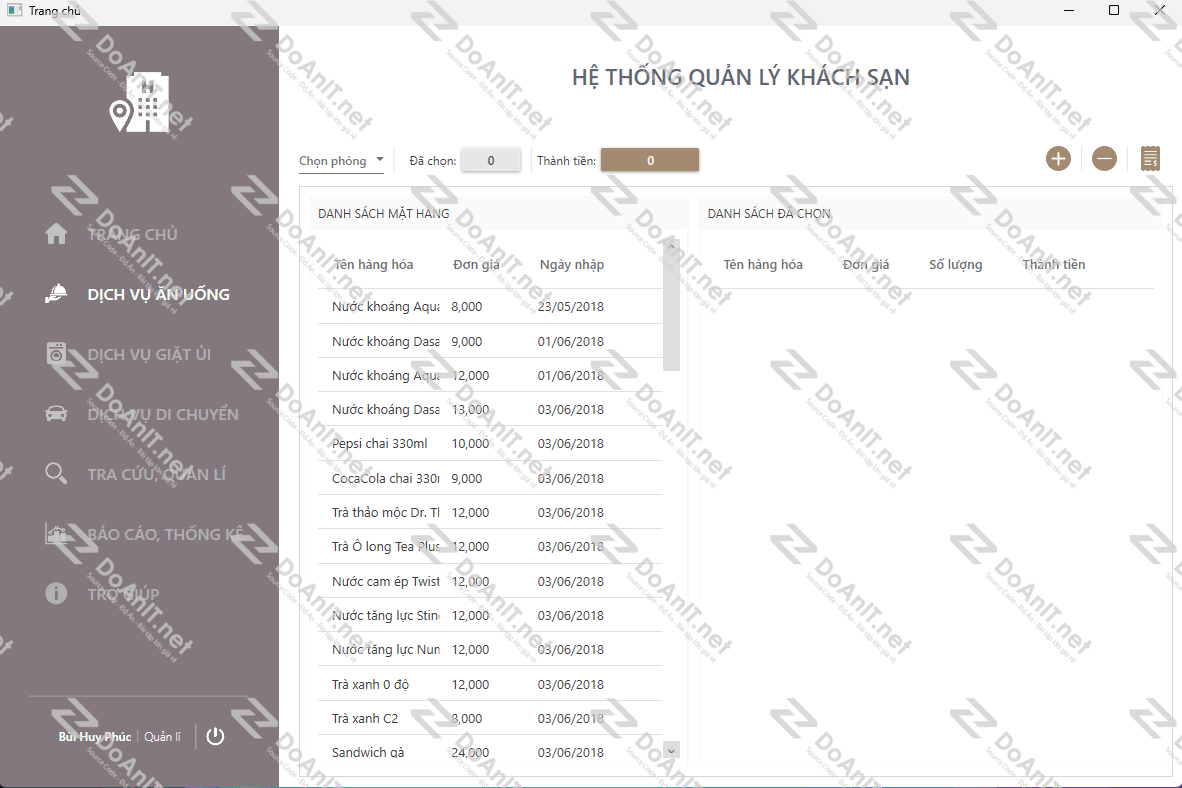Image resolution: width=1182 pixels, height=788 pixels.
Task: Open DỊCH VỤ DI CHUYỂN section
Action: (163, 414)
